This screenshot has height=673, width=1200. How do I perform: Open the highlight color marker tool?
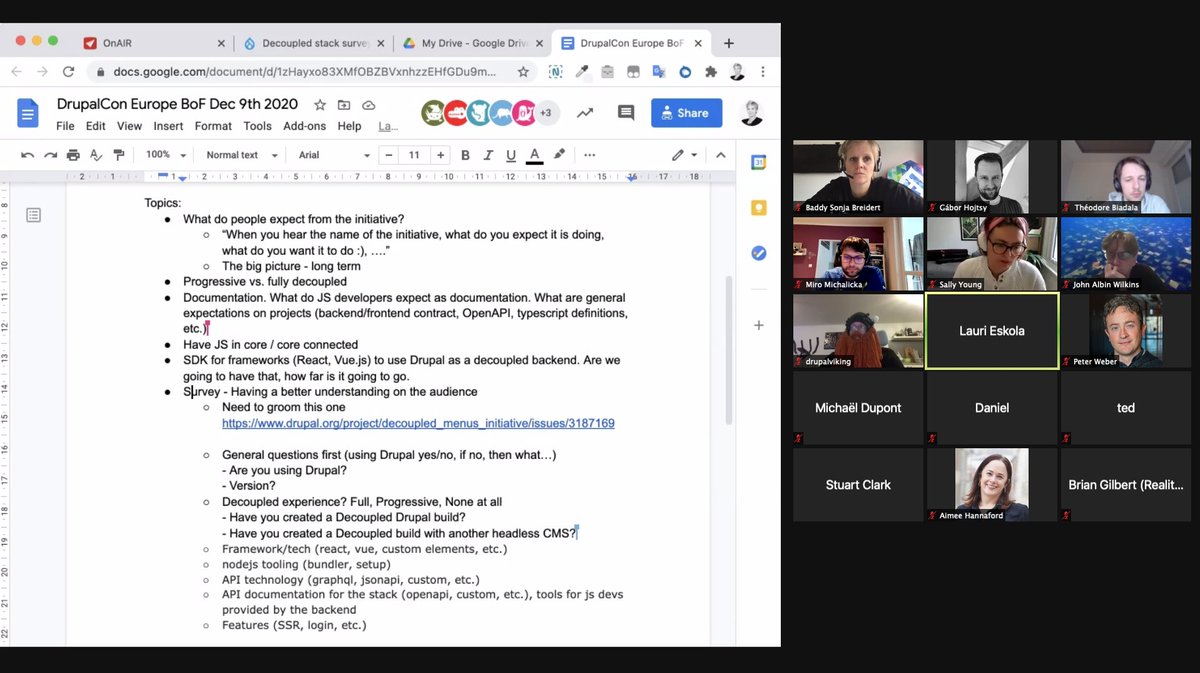click(559, 155)
